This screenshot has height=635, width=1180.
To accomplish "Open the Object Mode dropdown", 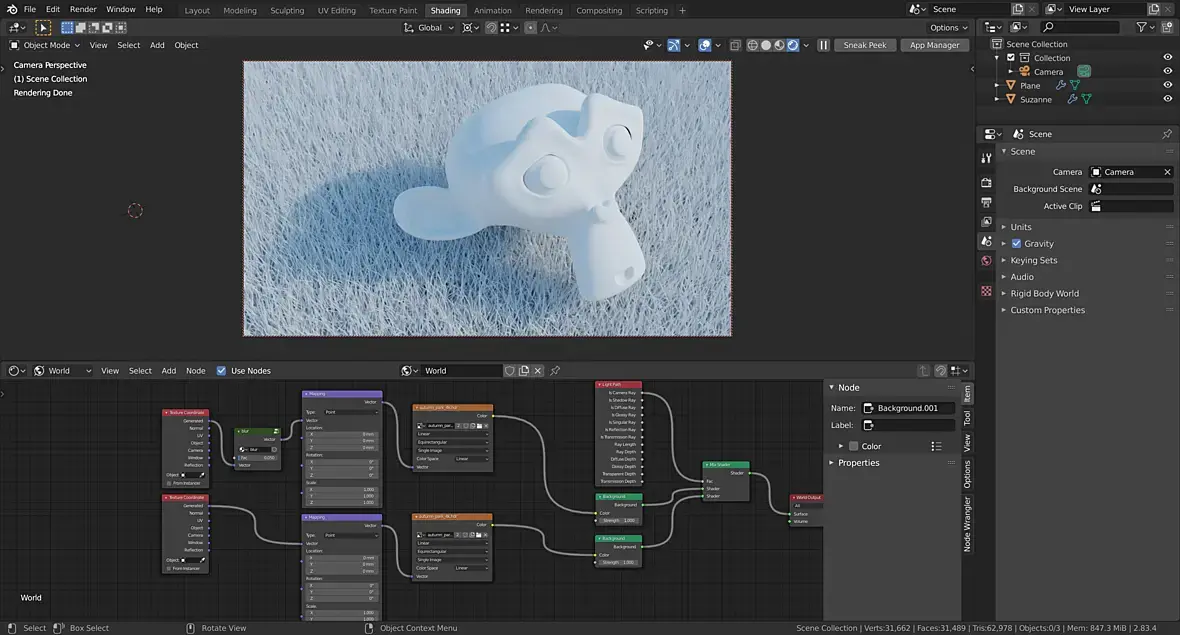I will click(46, 45).
